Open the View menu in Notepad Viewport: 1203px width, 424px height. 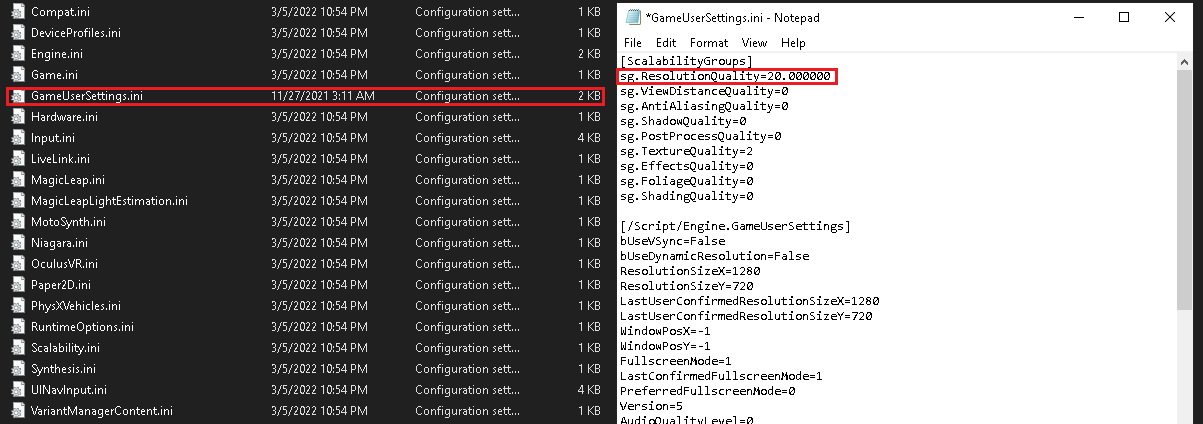(754, 43)
